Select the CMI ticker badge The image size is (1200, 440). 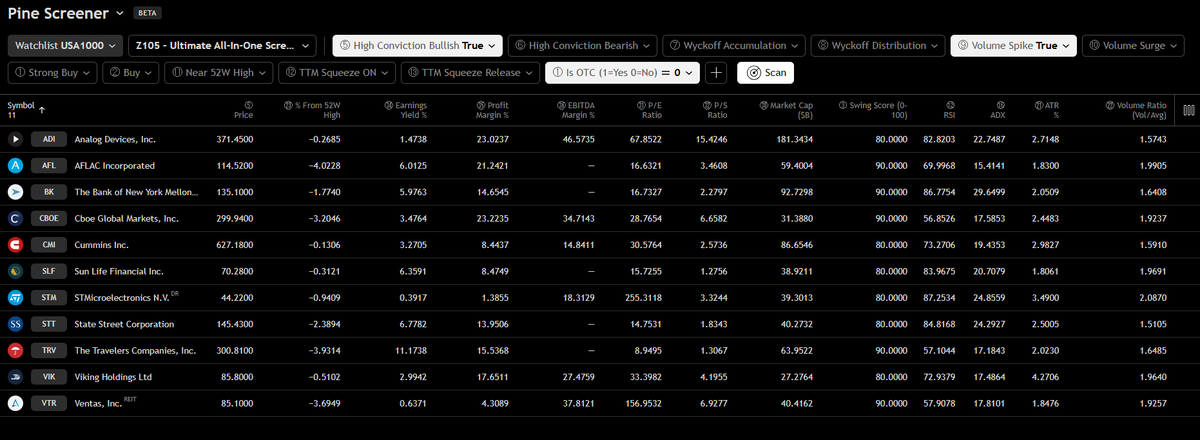(x=49, y=244)
